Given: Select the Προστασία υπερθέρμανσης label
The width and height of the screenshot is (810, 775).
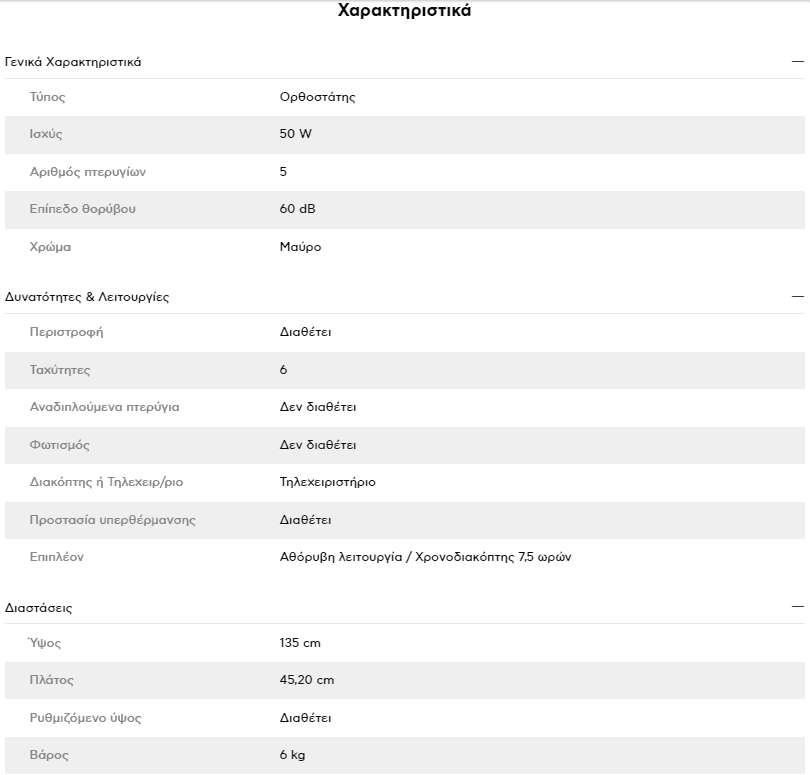Looking at the screenshot, I should point(113,520).
